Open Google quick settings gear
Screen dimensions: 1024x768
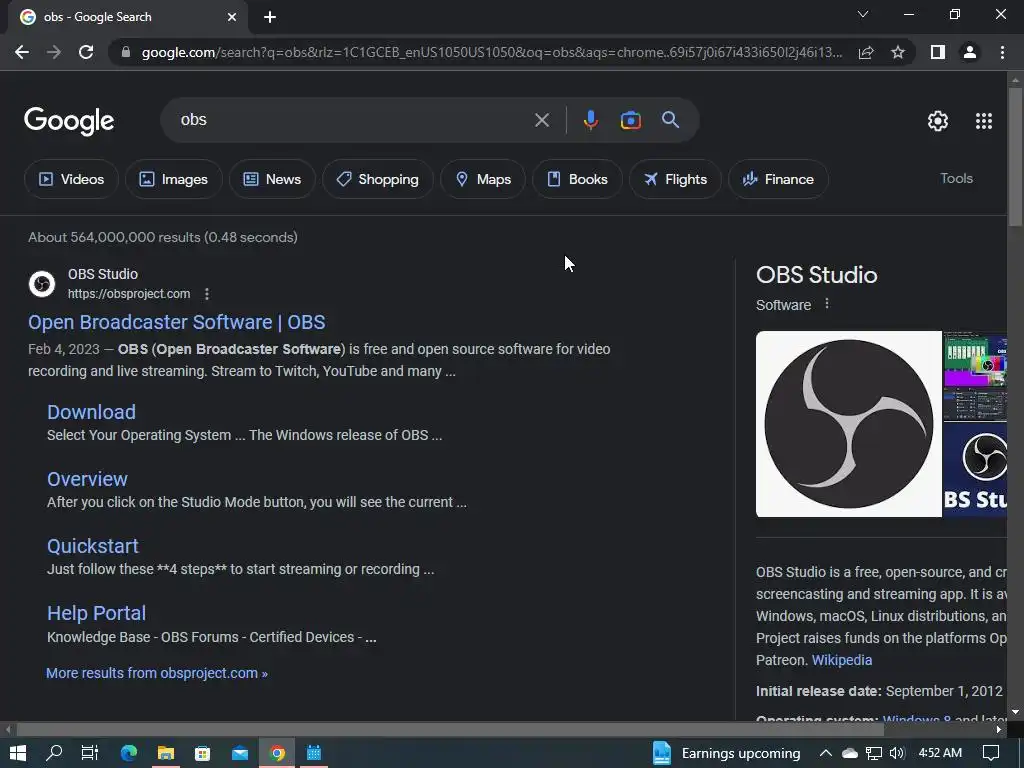click(x=938, y=121)
